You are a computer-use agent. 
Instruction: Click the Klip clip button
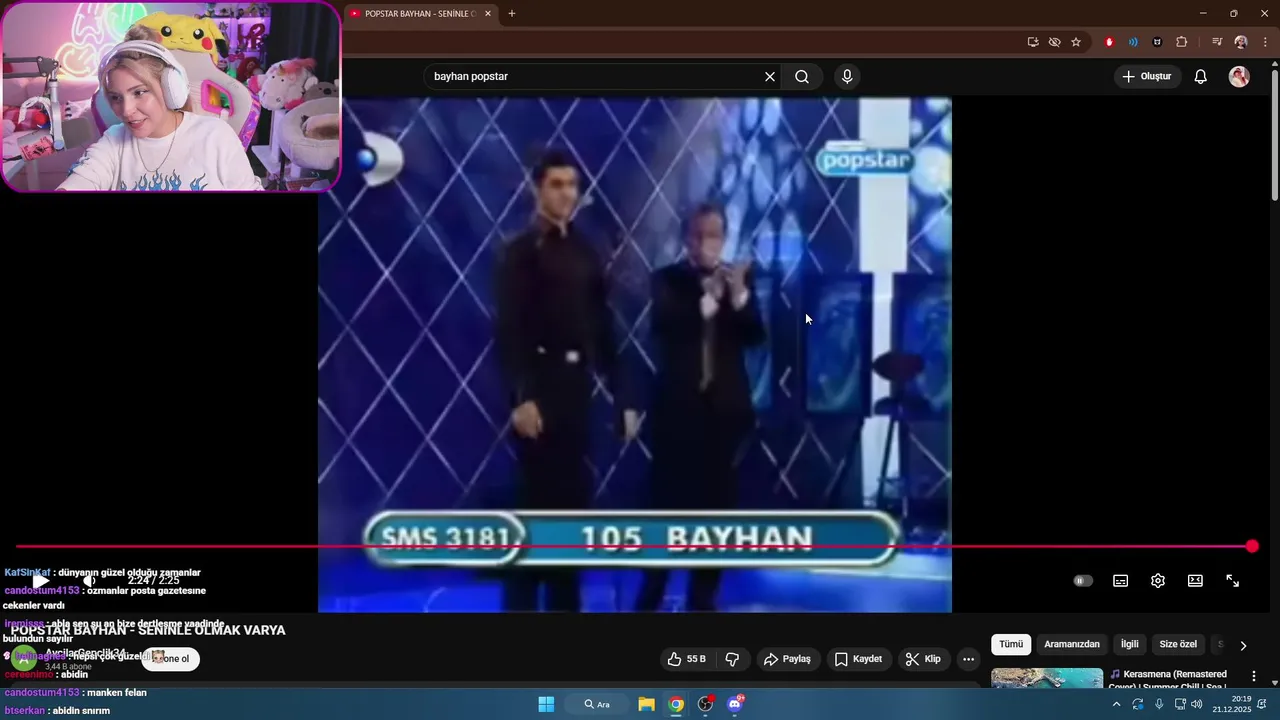(x=923, y=659)
